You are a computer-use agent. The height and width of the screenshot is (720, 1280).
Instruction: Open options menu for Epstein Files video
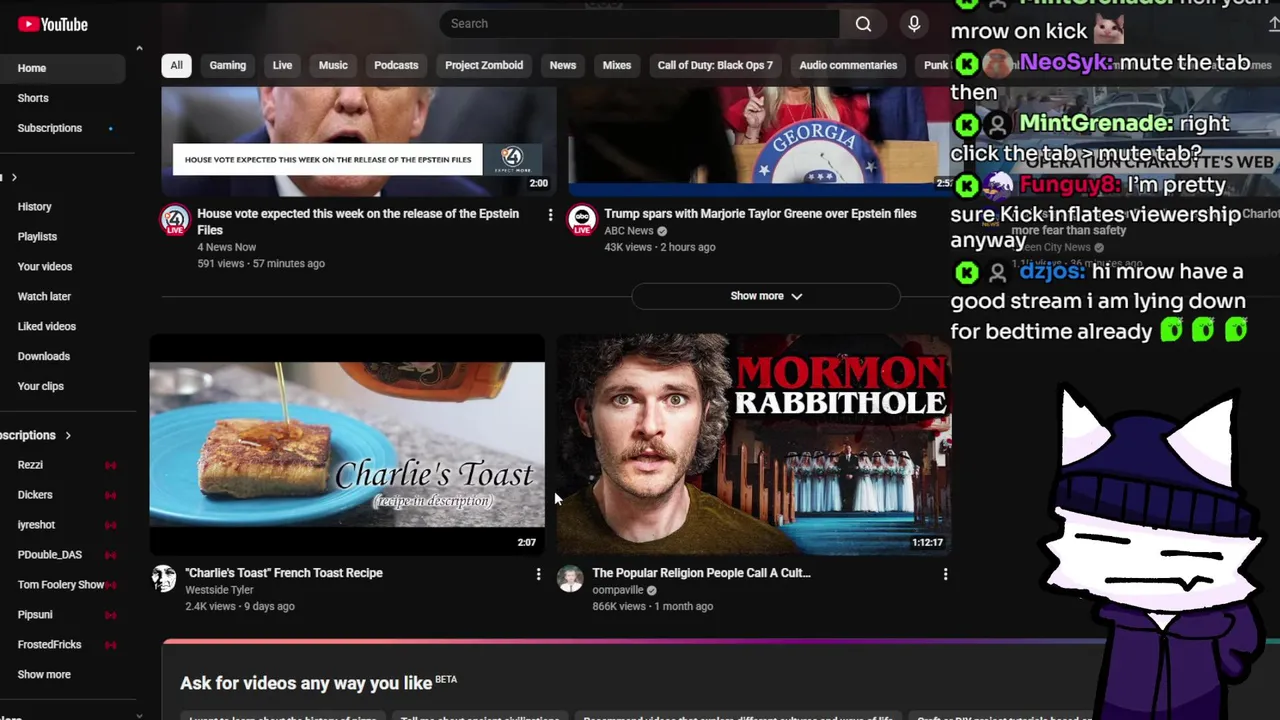pos(550,215)
